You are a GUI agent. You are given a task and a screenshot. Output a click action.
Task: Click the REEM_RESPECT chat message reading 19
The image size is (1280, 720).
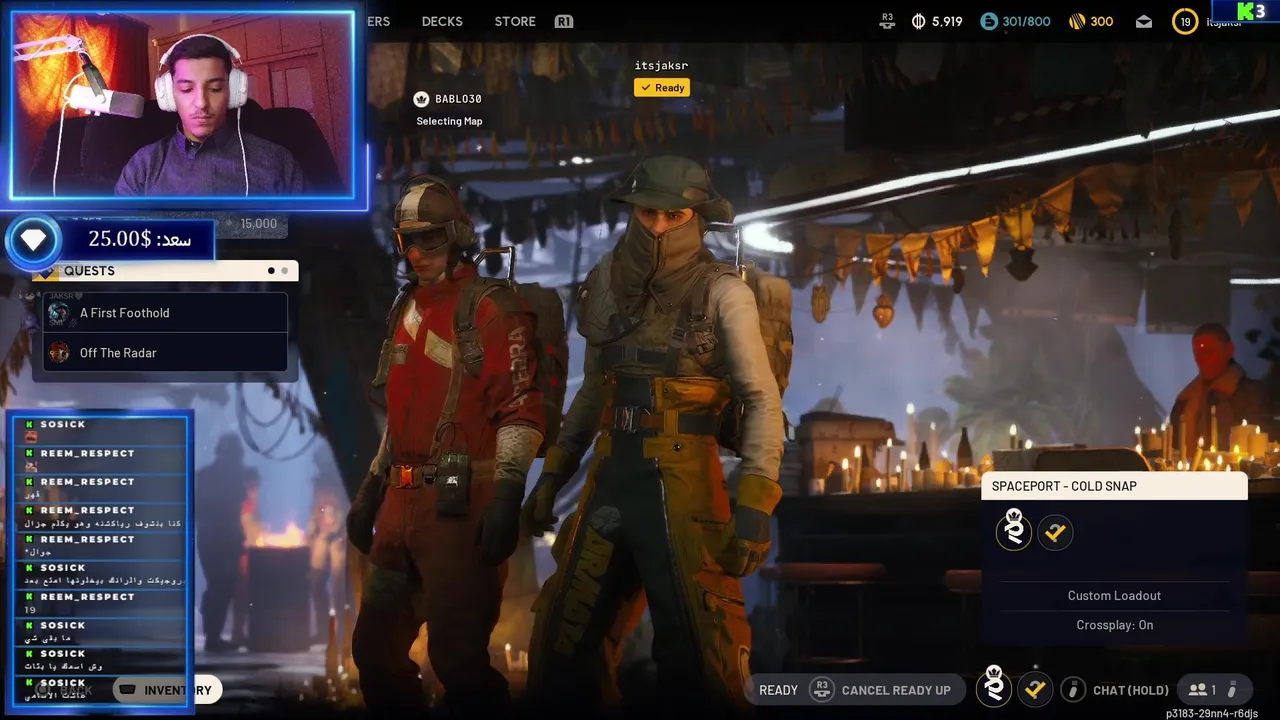100,602
